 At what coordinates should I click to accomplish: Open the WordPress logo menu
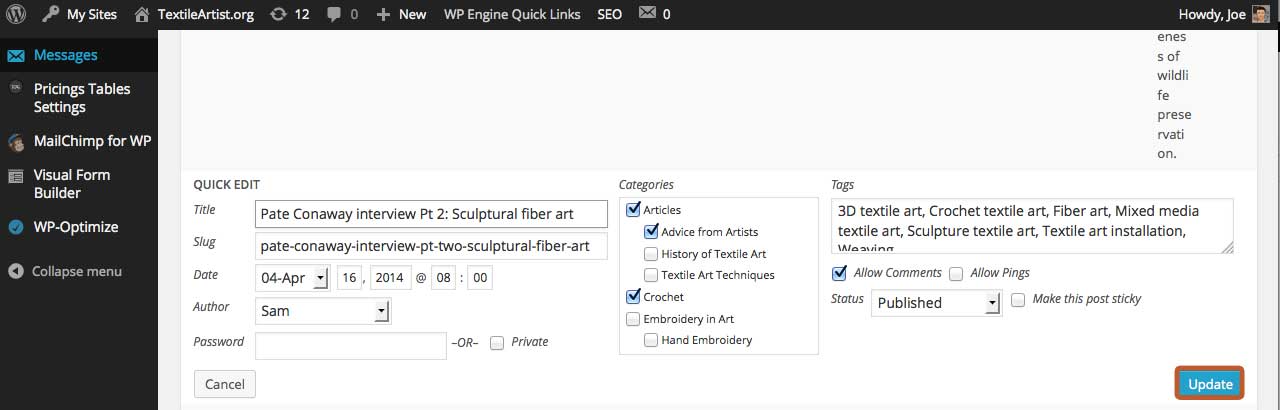pyautogui.click(x=16, y=14)
